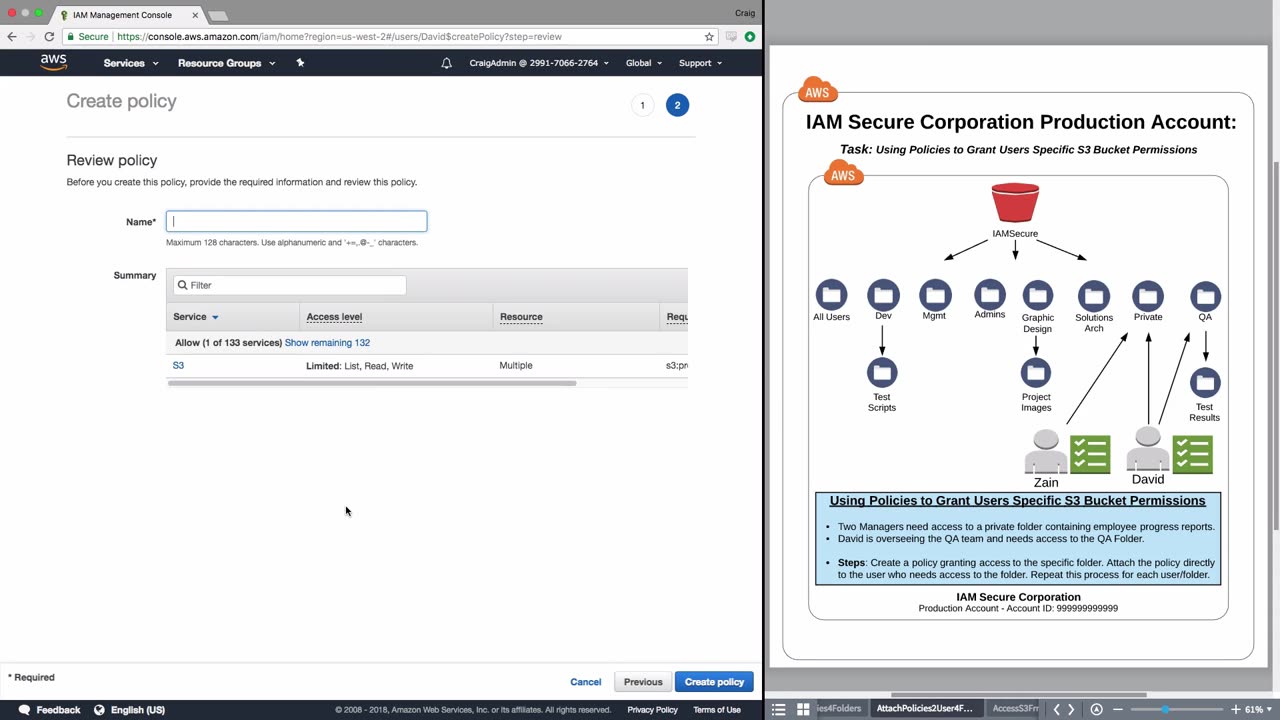
Task: Open the Privacy Policy link
Action: (652, 710)
